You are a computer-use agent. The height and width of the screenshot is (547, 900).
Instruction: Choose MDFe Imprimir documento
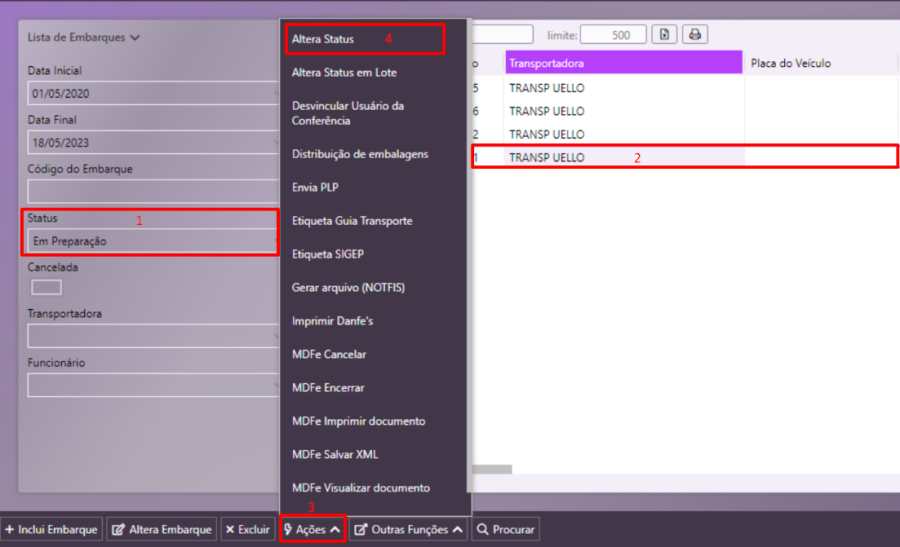(358, 421)
